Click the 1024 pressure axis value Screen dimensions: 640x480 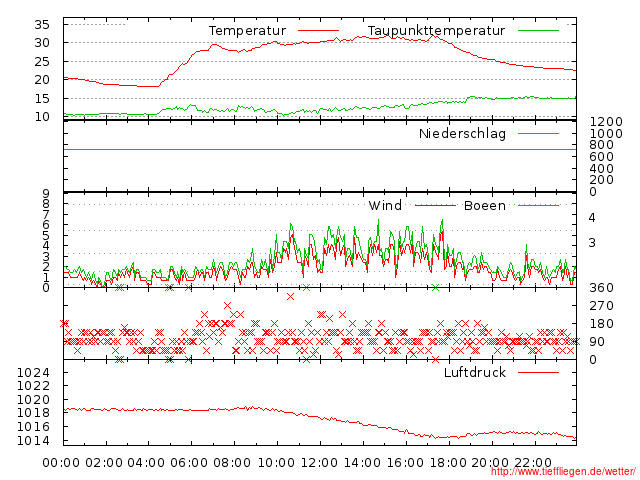[x=33, y=372]
